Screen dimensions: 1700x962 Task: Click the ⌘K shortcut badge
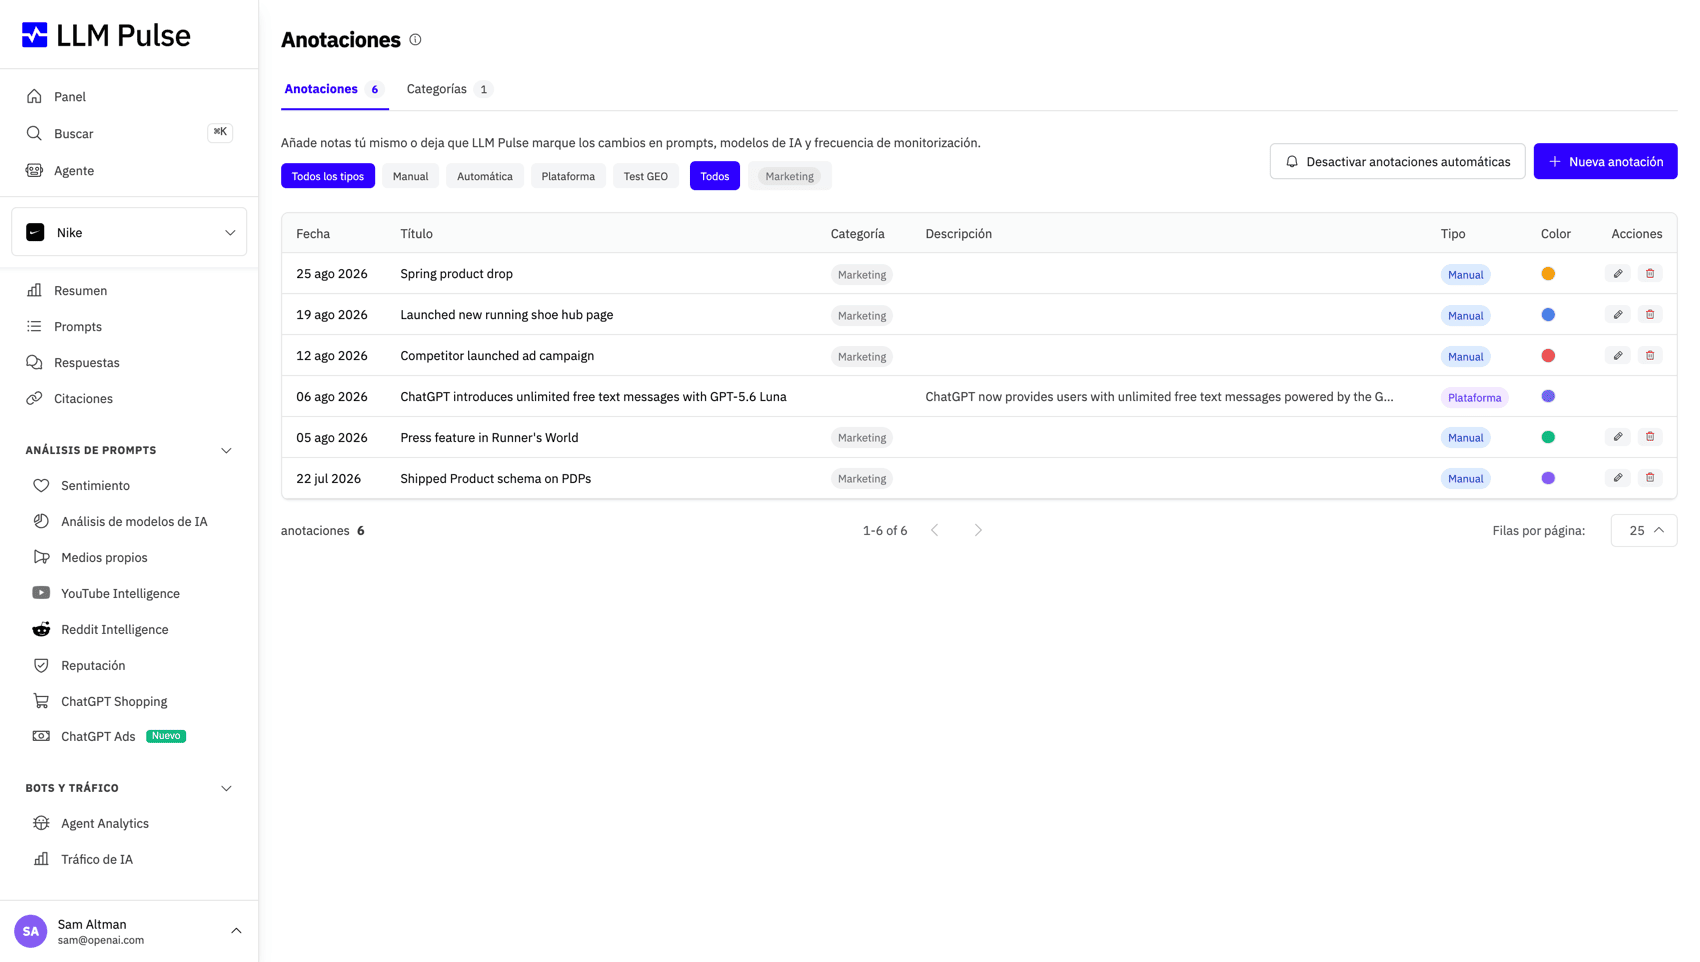pos(220,132)
